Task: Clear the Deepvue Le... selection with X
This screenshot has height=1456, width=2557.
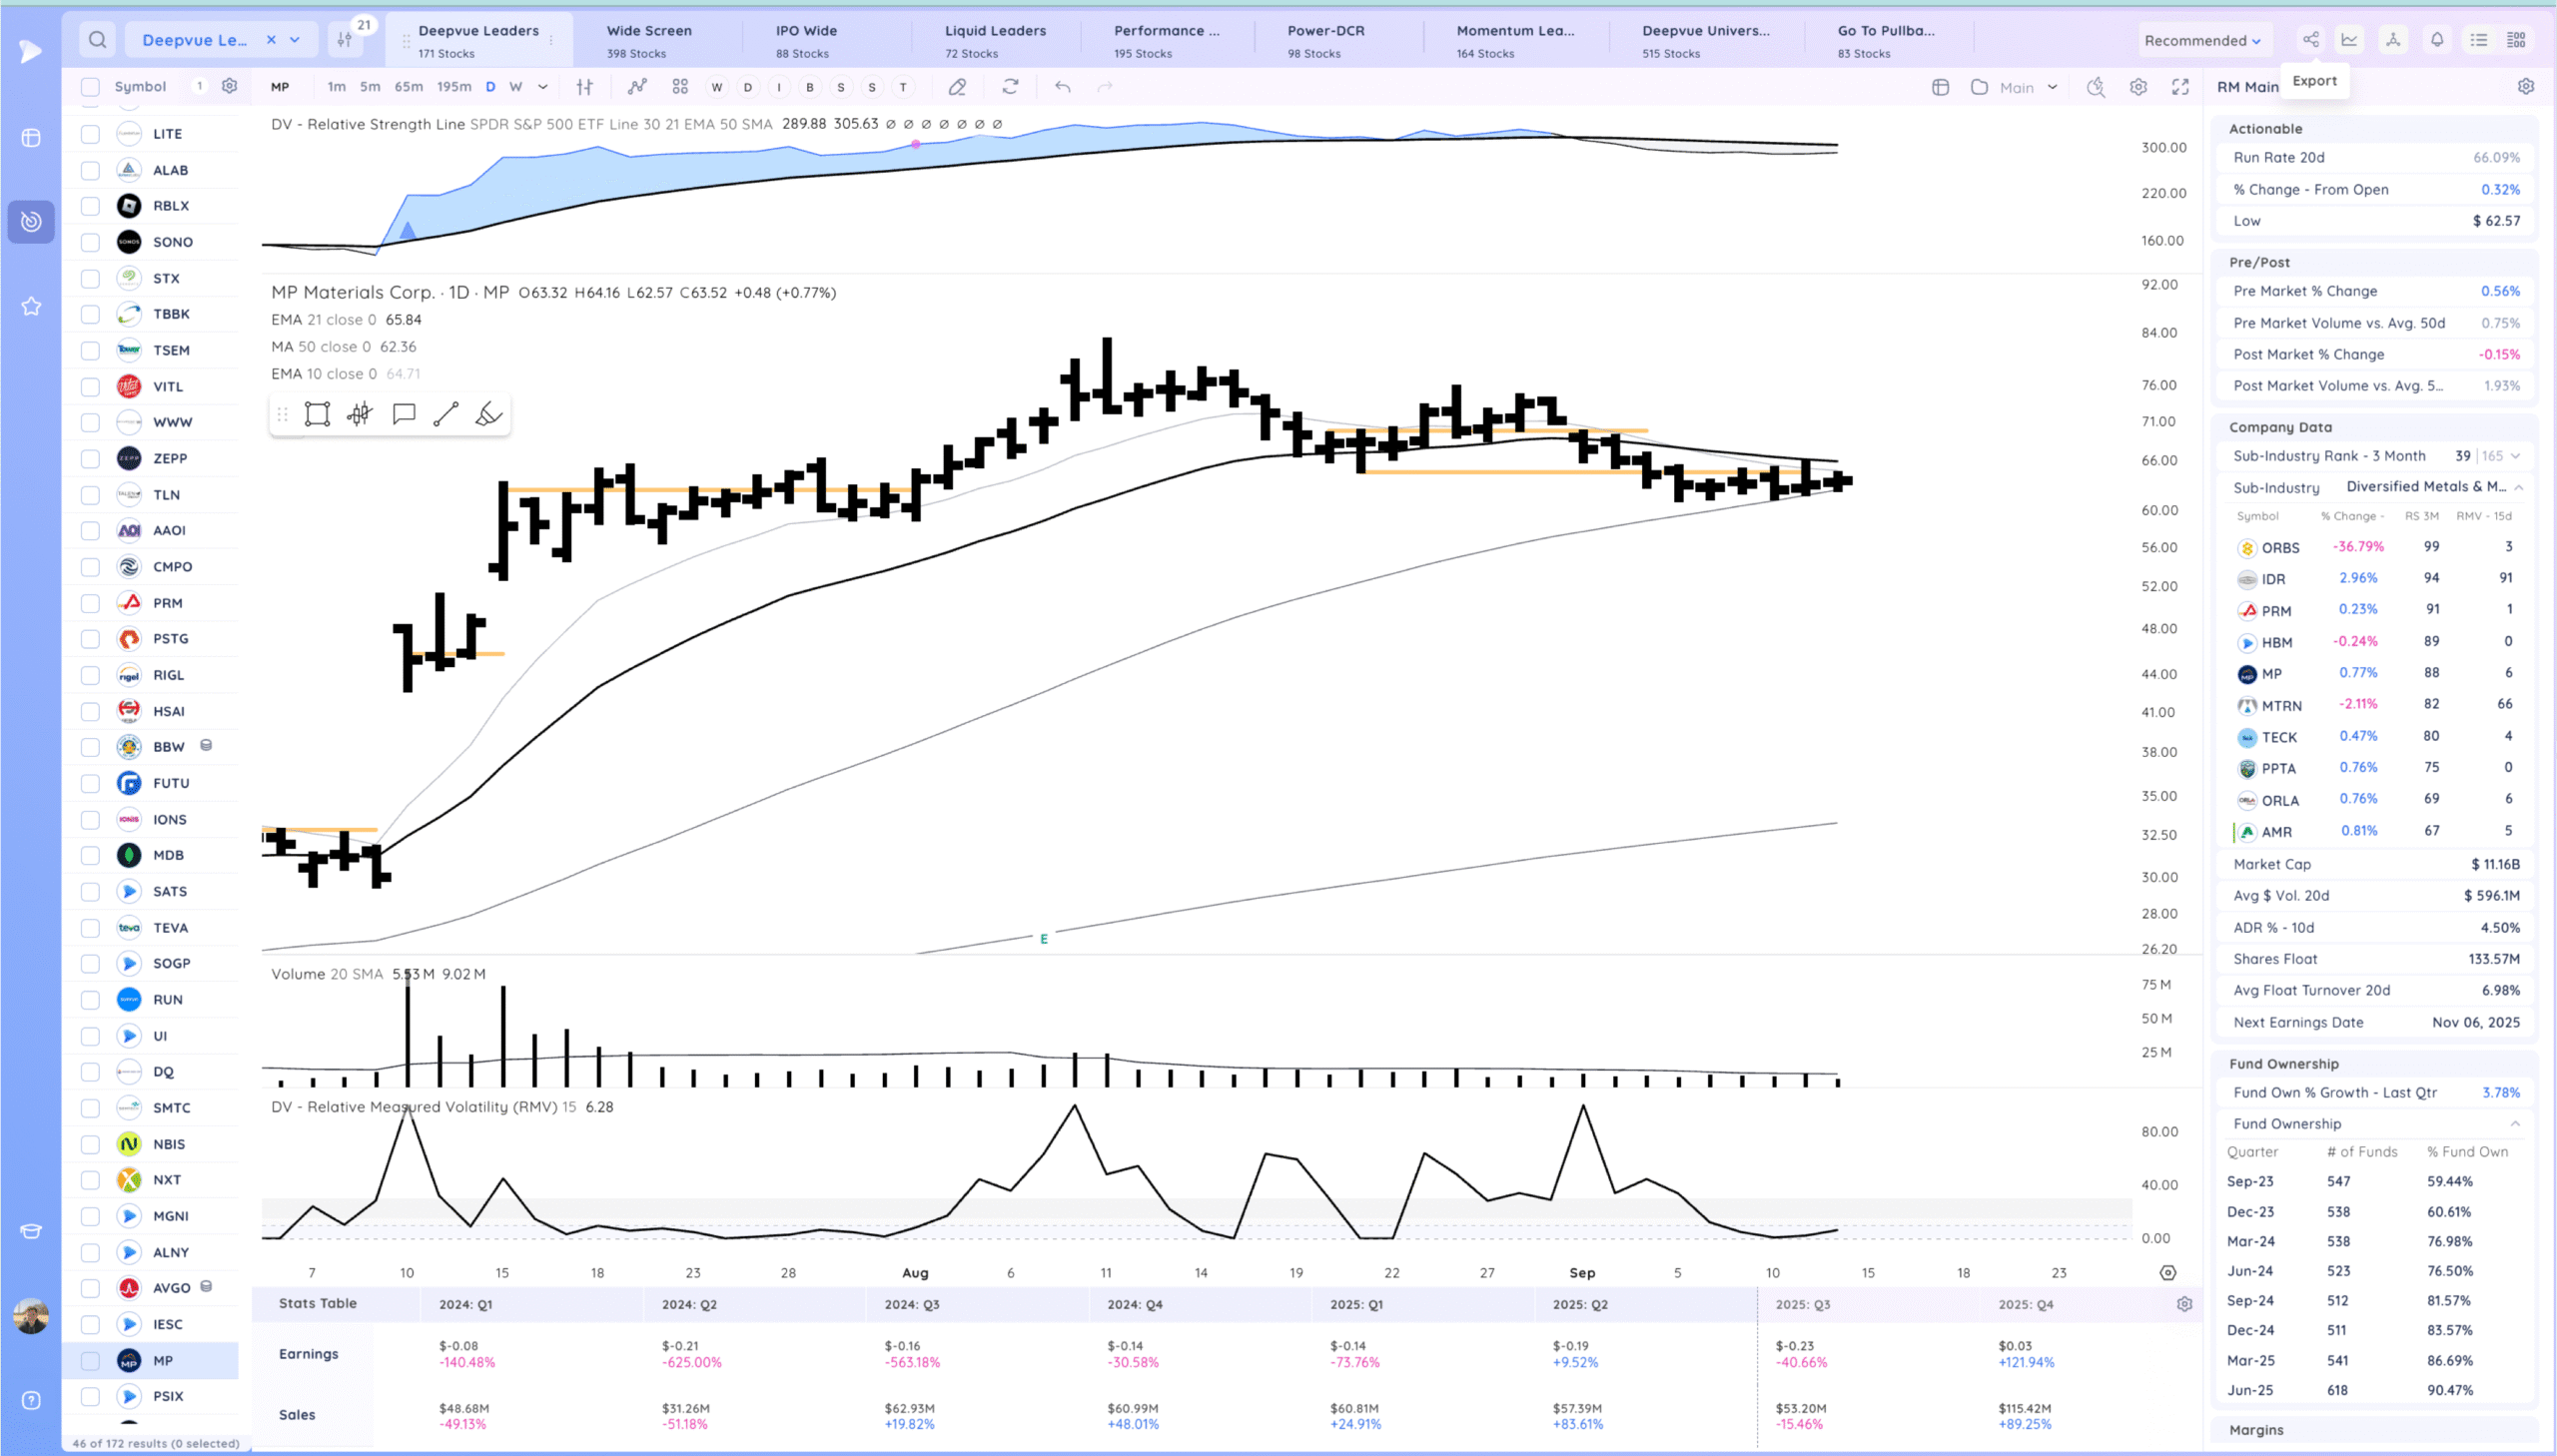Action: coord(270,40)
